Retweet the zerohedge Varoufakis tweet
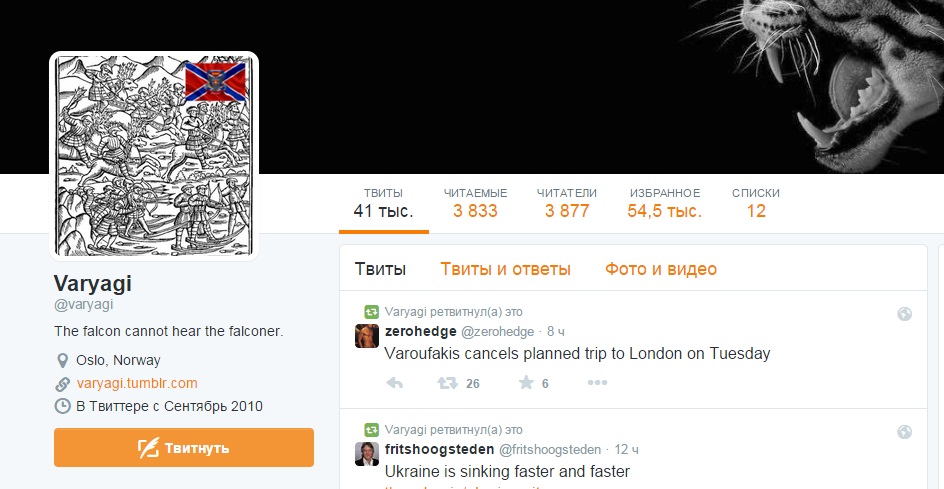Image resolution: width=944 pixels, height=489 pixels. coord(447,383)
